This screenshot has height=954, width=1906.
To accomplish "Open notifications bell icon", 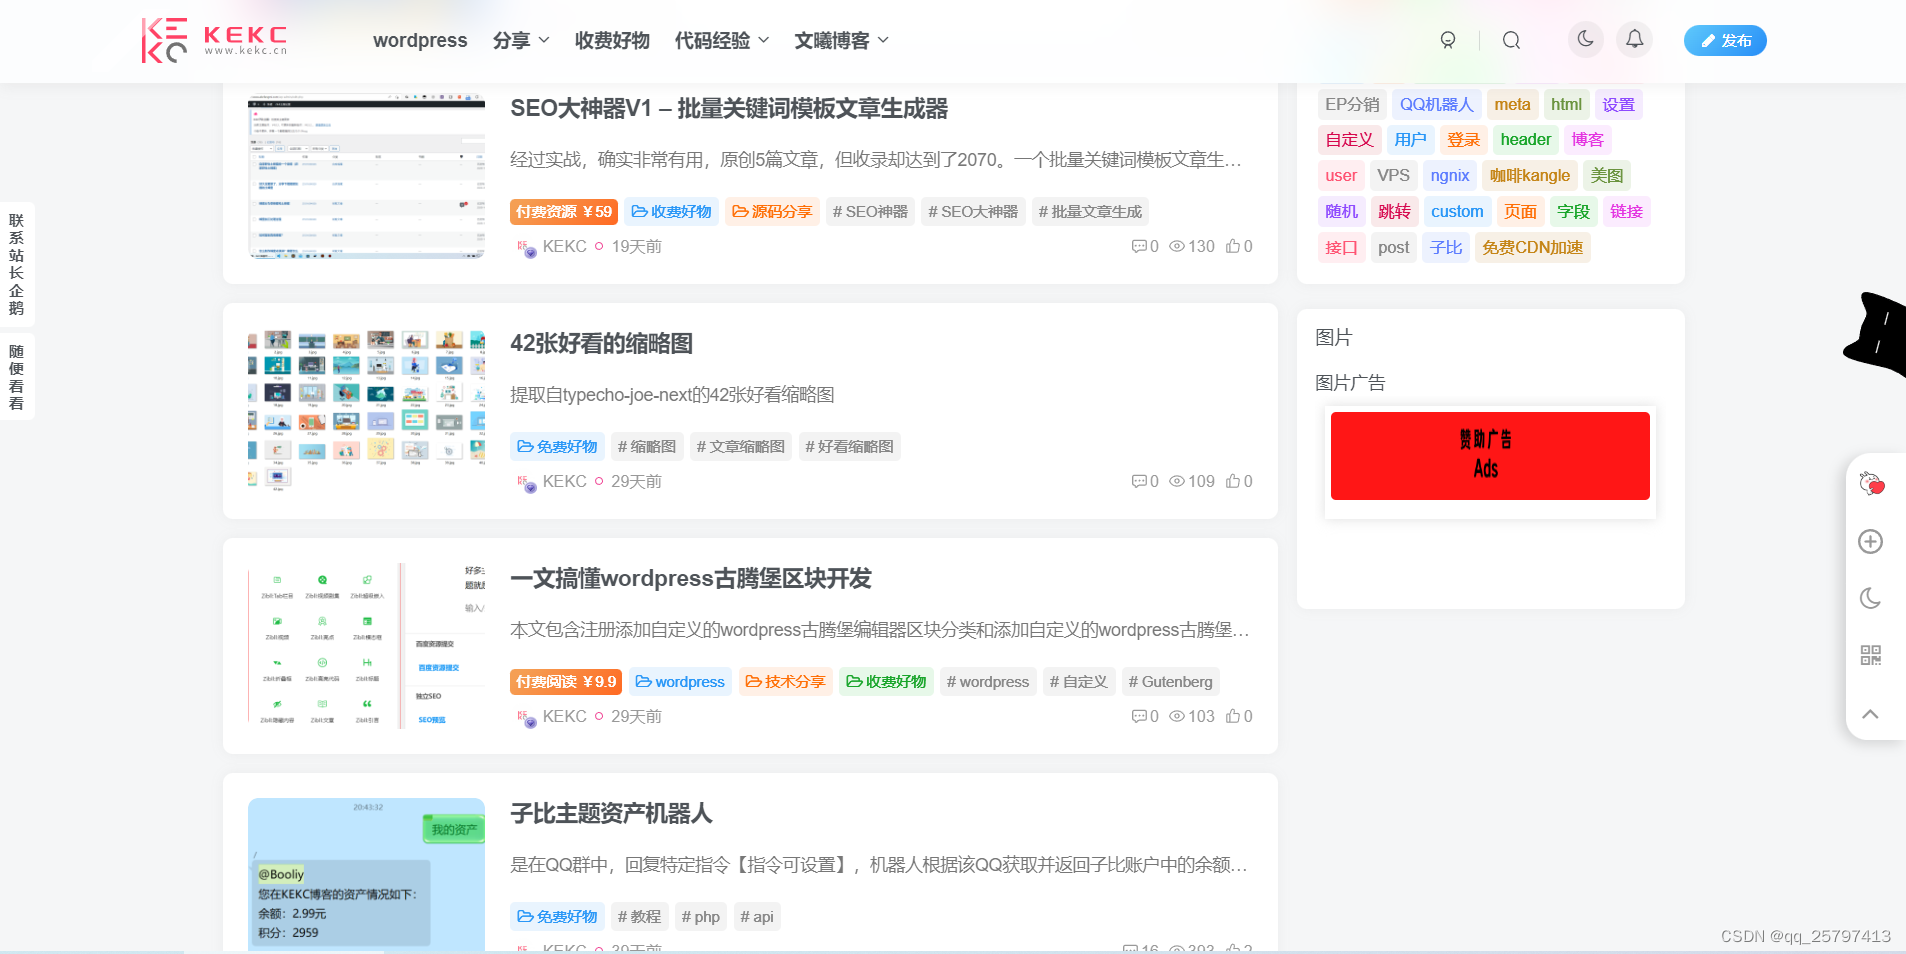I will pyautogui.click(x=1634, y=39).
